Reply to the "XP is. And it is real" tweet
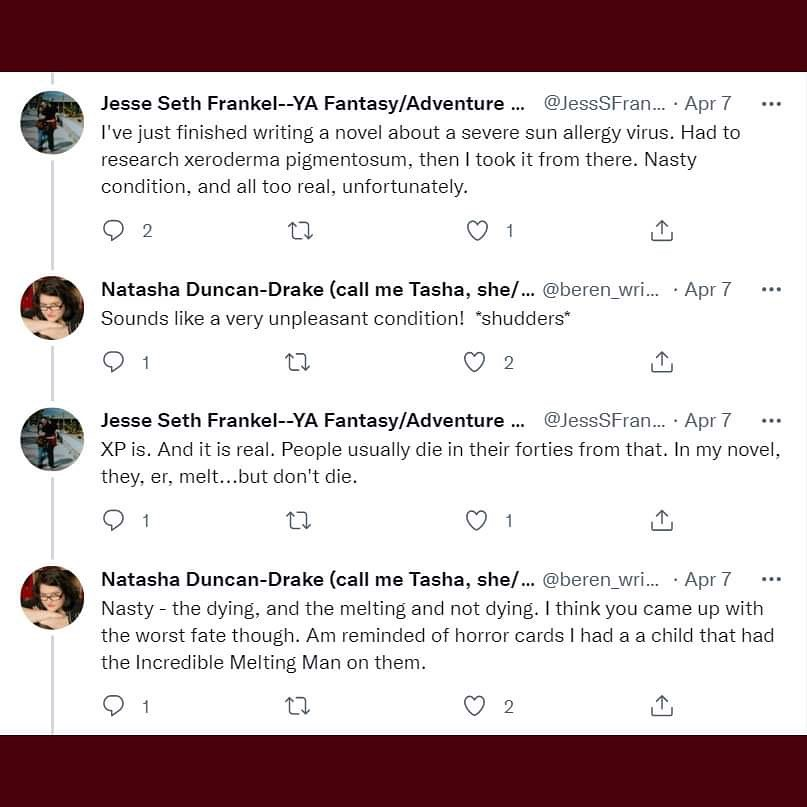 (114, 520)
